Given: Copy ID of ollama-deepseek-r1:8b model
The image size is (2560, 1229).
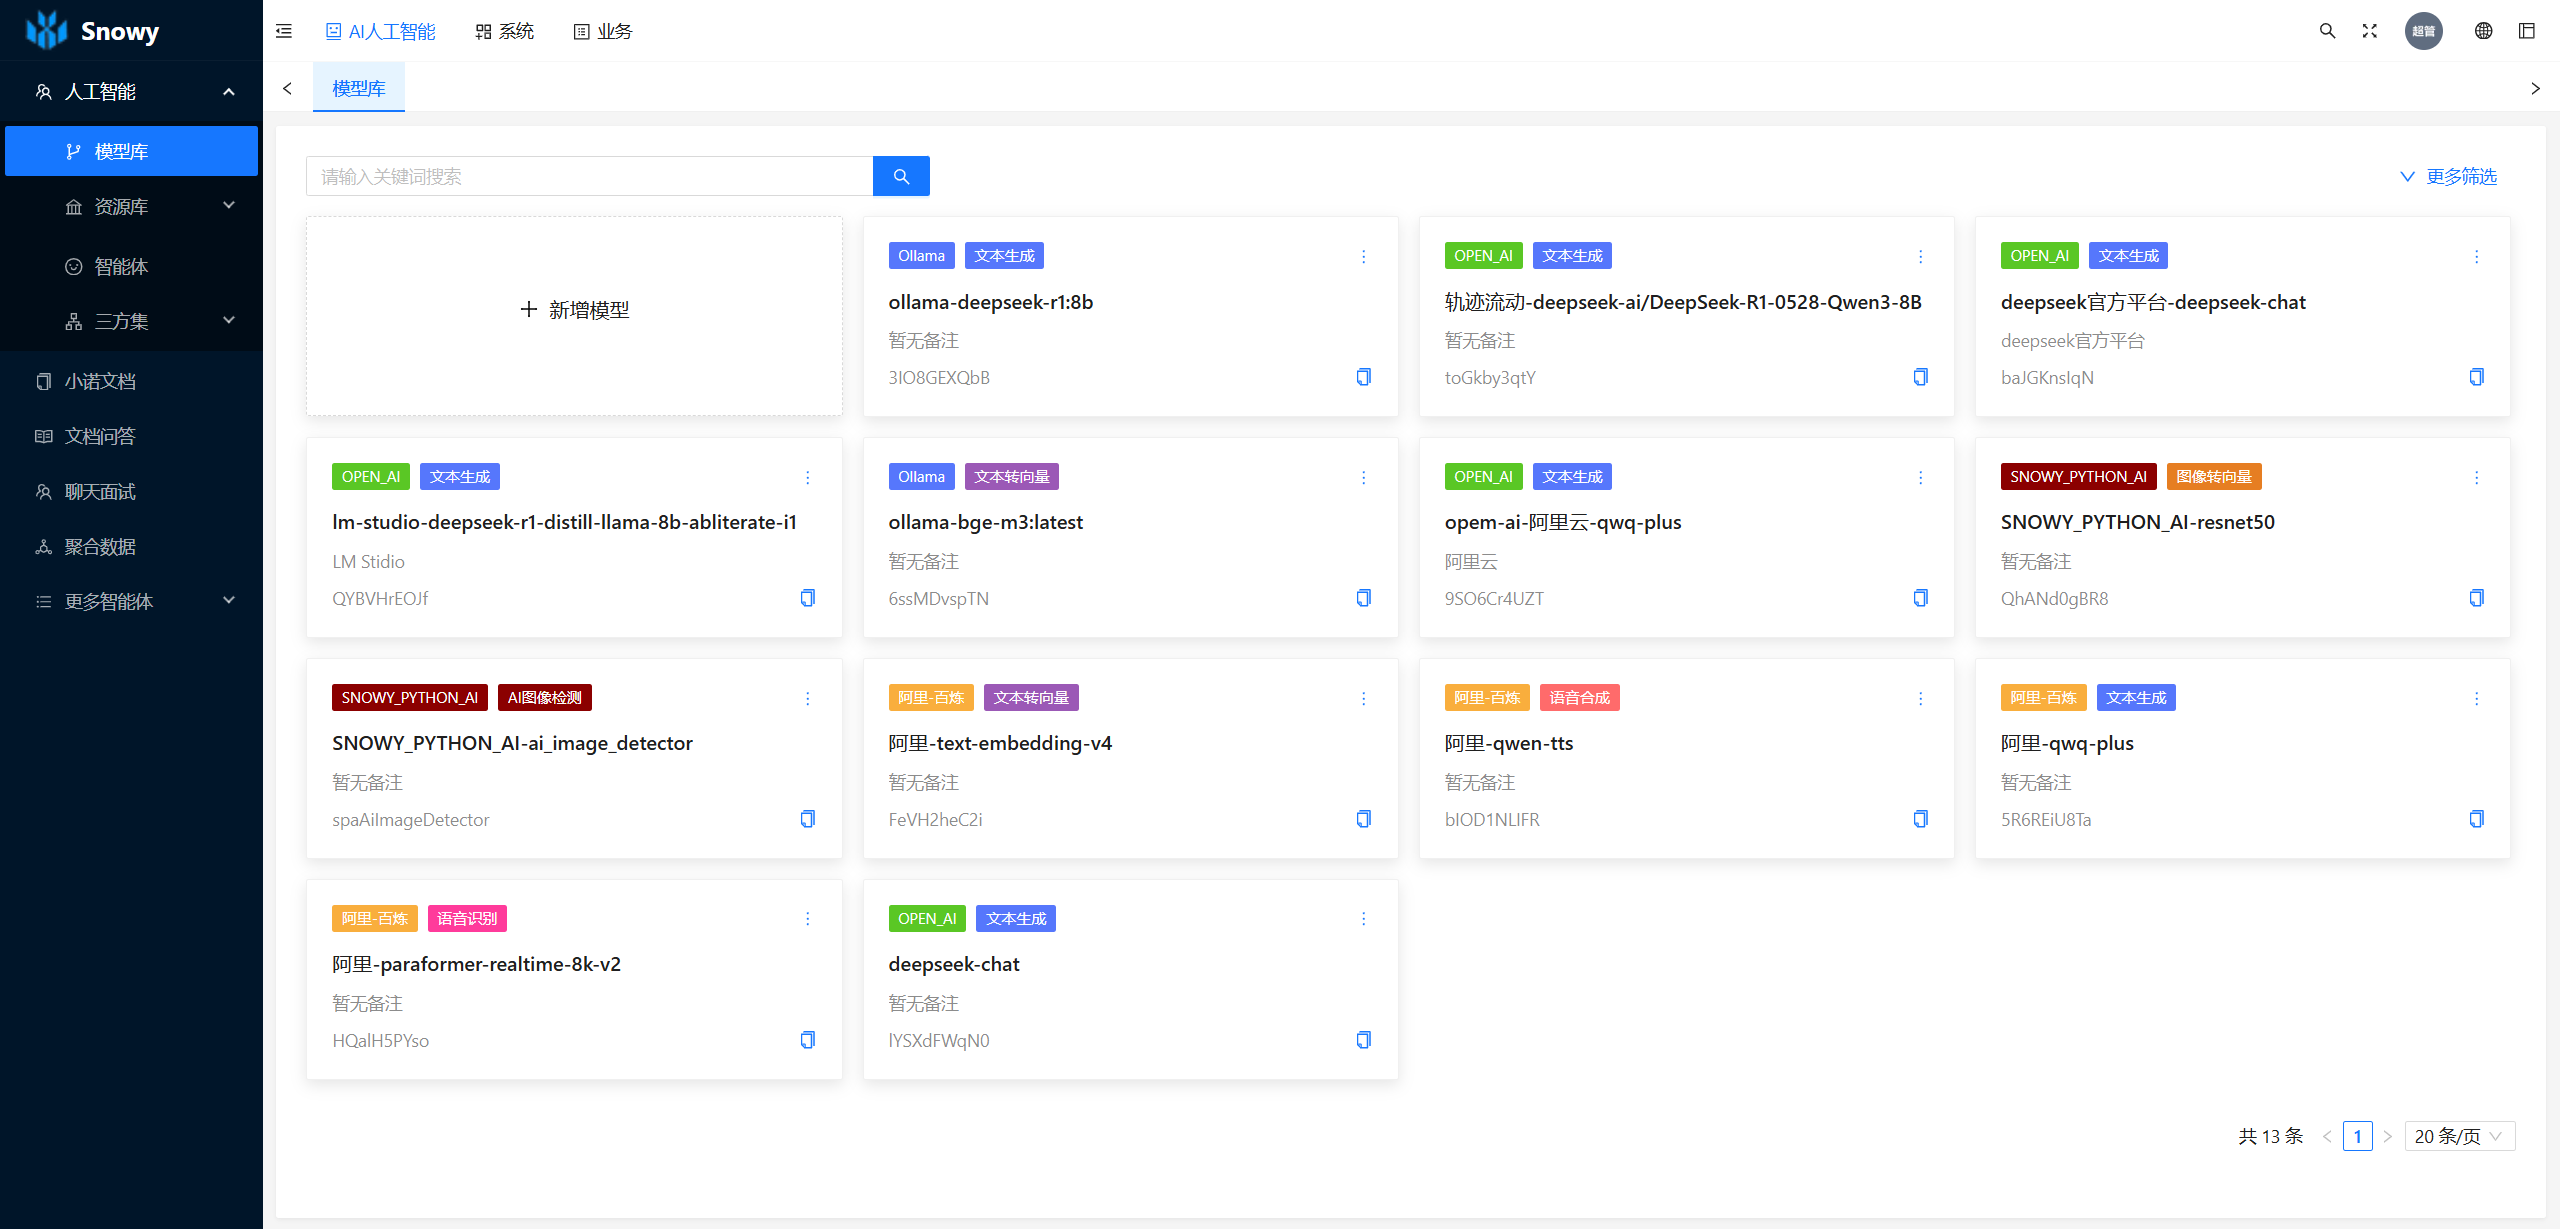Looking at the screenshot, I should tap(1363, 377).
